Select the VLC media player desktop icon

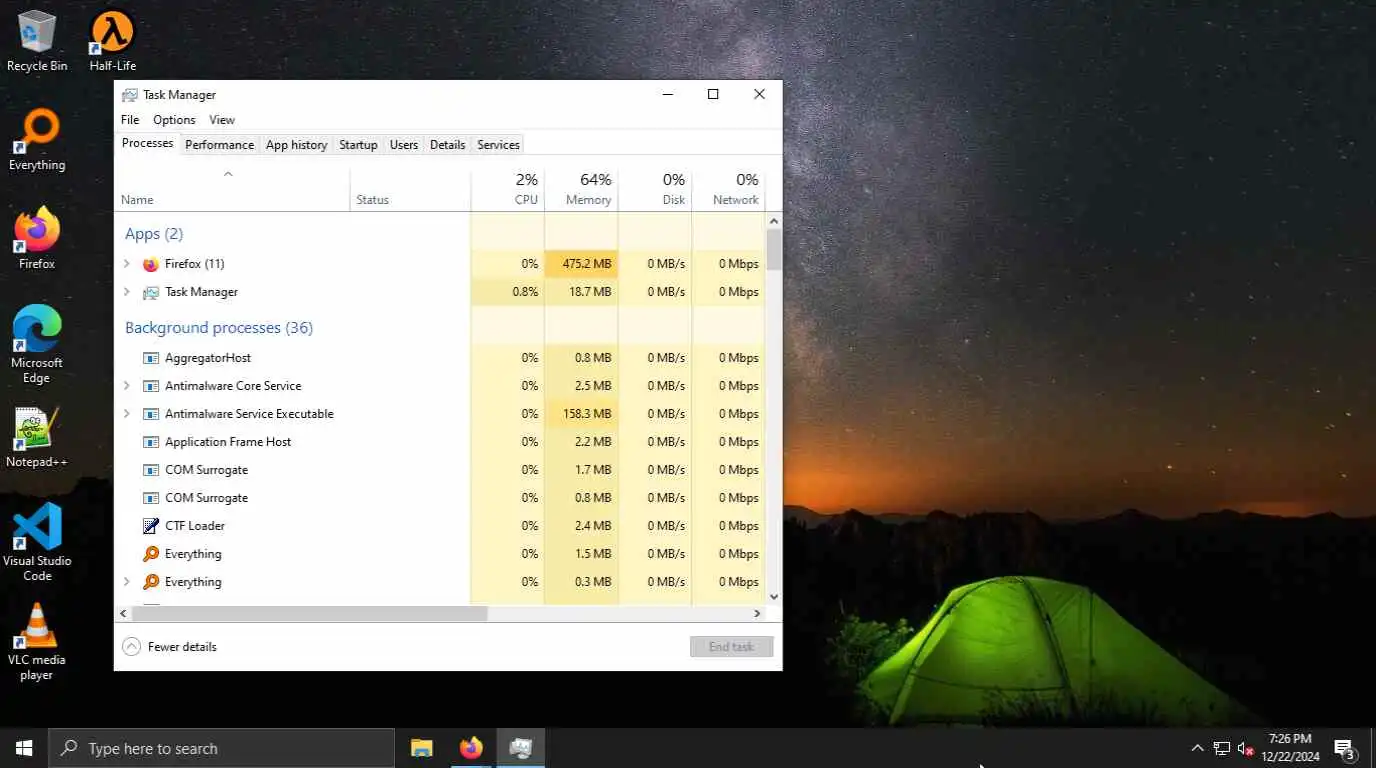click(37, 641)
